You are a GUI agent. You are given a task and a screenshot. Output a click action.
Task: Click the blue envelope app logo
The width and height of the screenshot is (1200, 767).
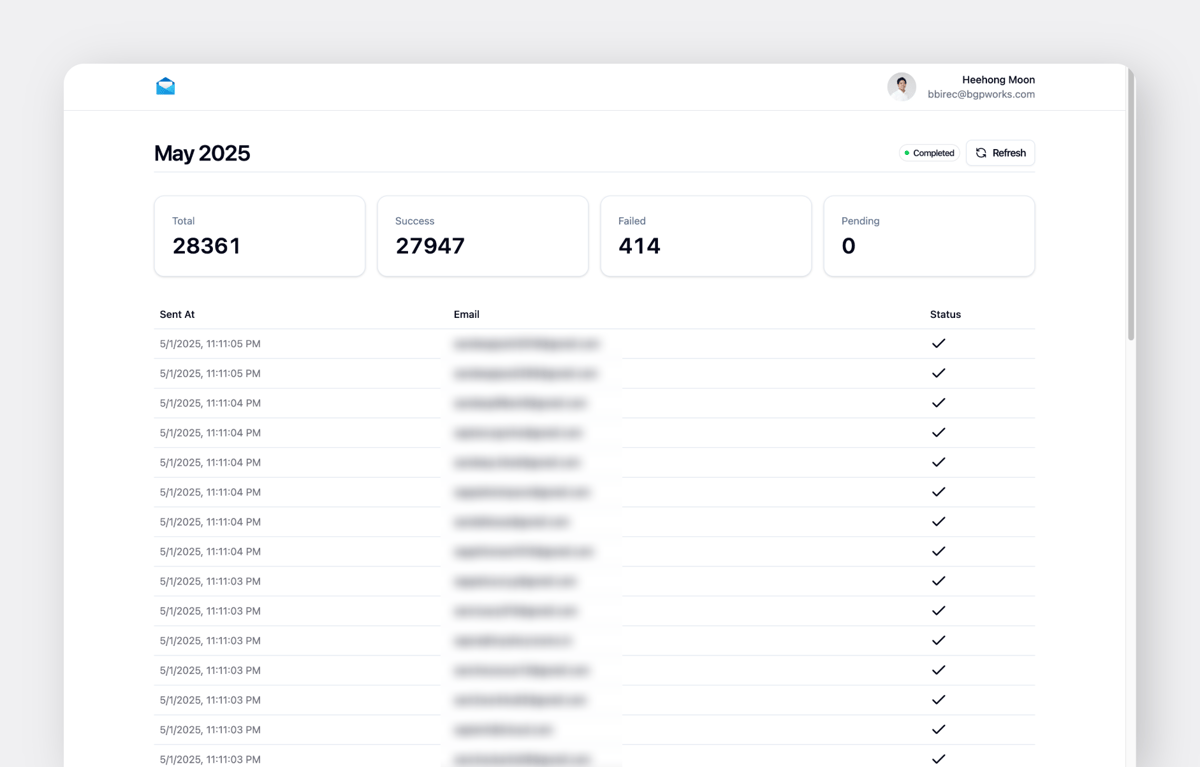pos(166,86)
